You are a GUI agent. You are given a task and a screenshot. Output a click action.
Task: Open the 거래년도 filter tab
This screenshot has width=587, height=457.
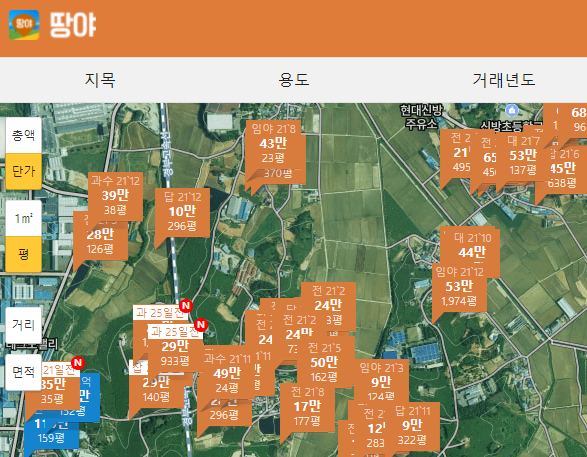pos(504,80)
